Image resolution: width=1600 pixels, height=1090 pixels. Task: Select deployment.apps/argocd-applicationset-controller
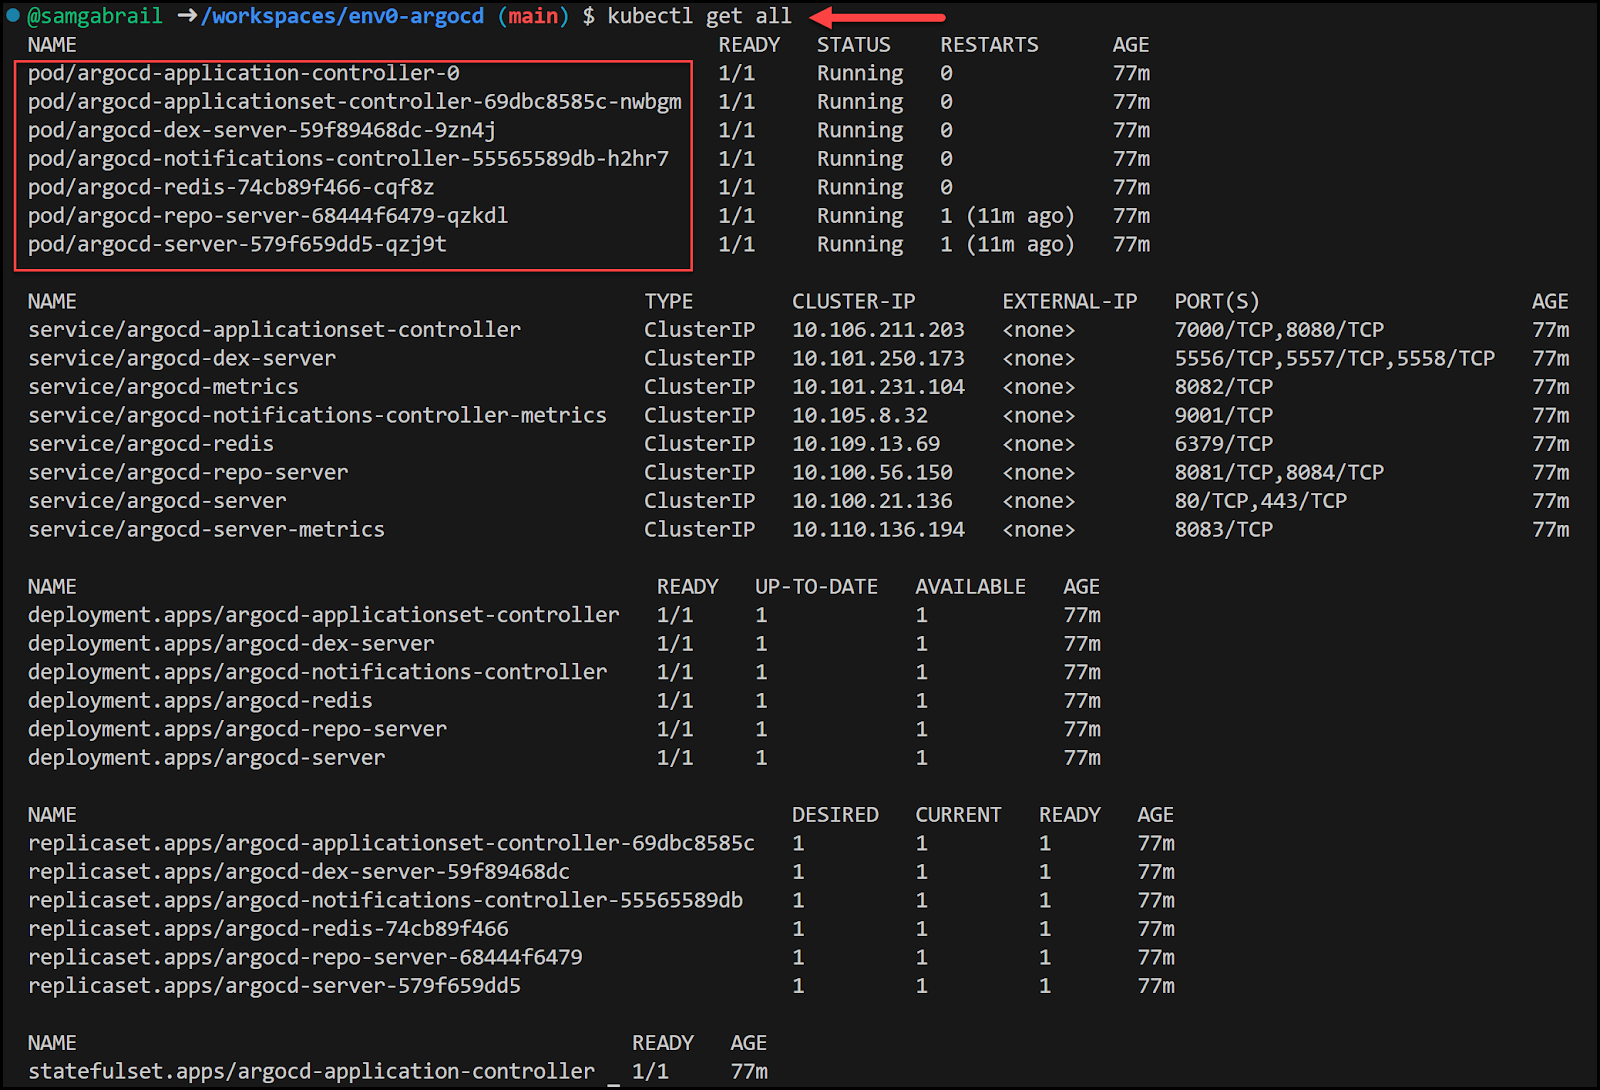click(323, 615)
